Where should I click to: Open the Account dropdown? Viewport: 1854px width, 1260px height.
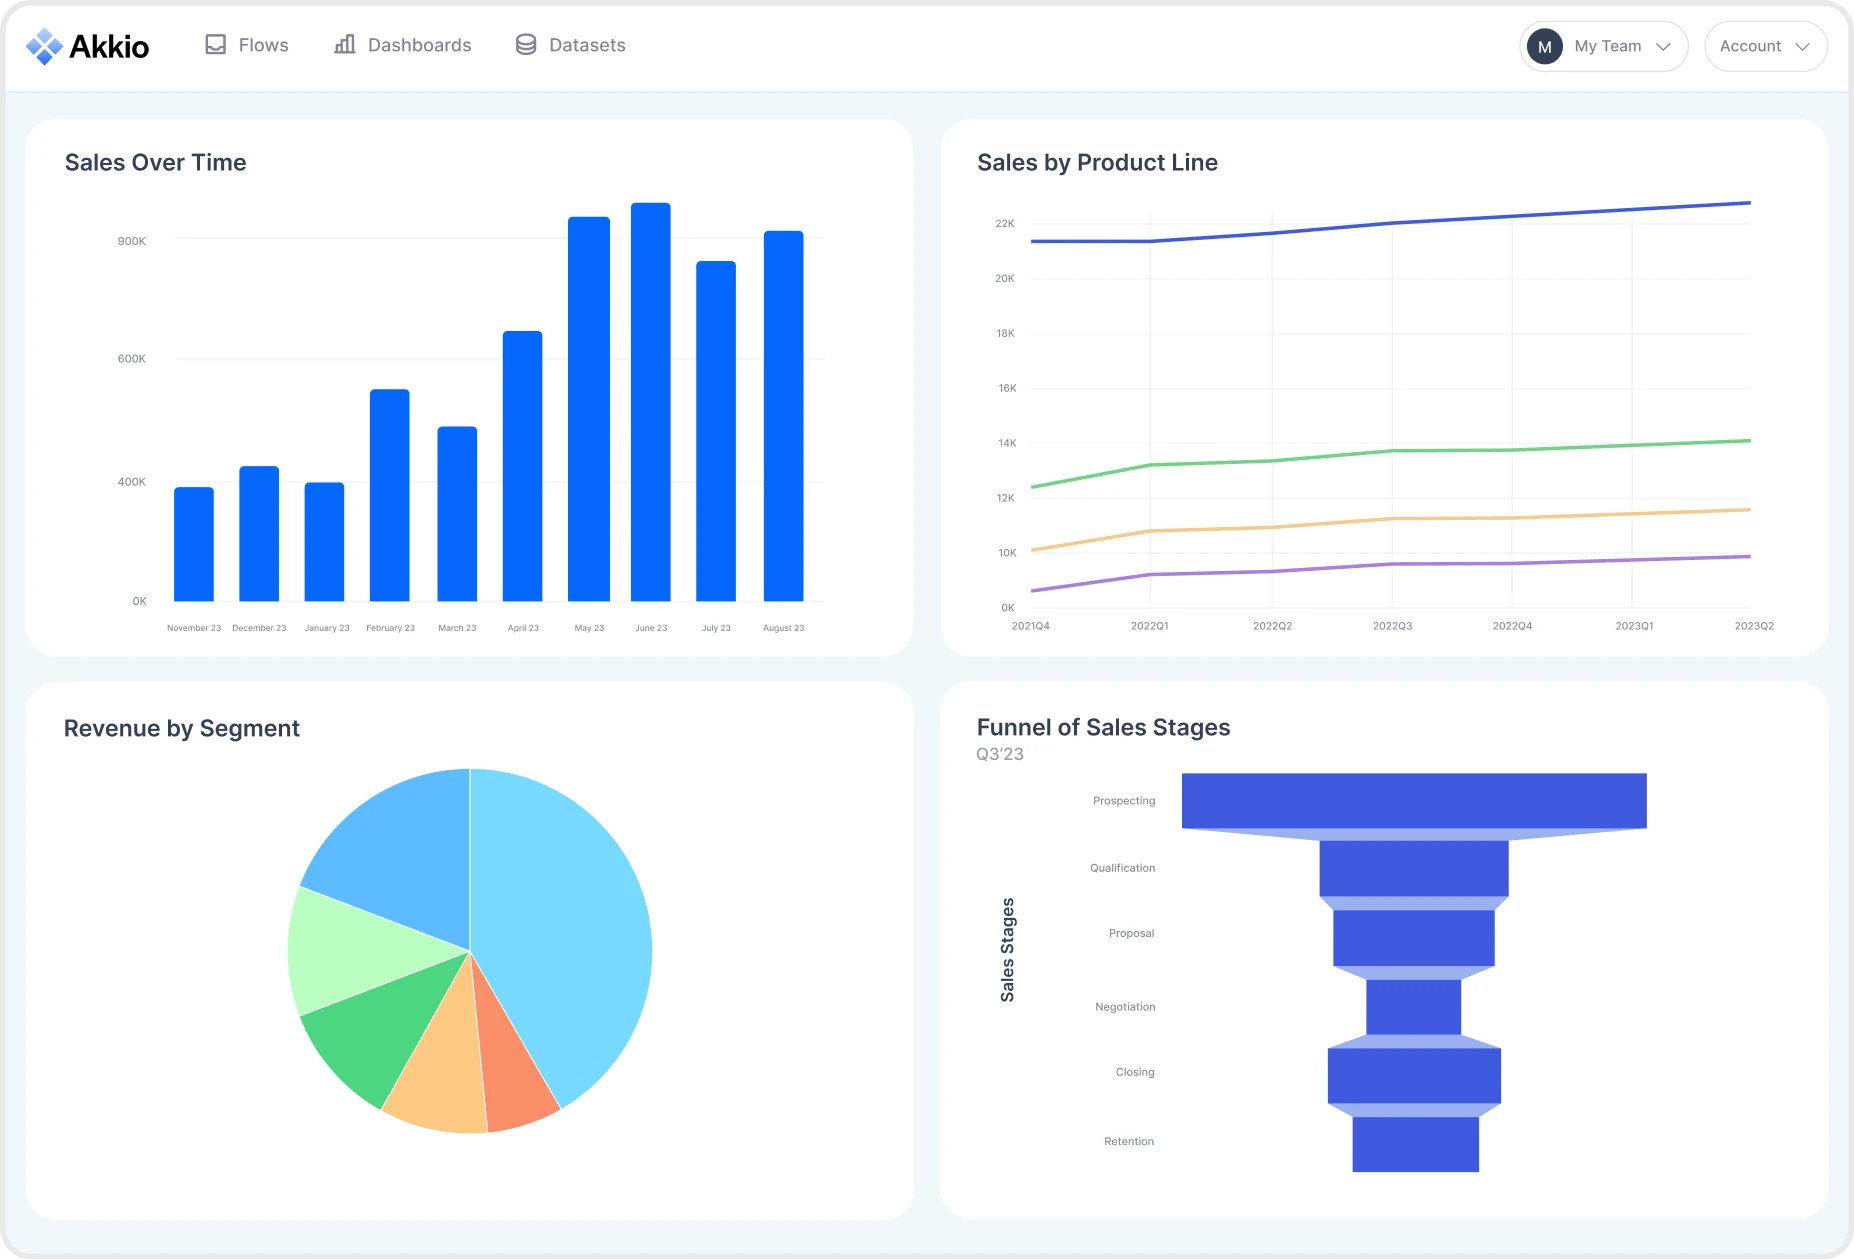1765,46
